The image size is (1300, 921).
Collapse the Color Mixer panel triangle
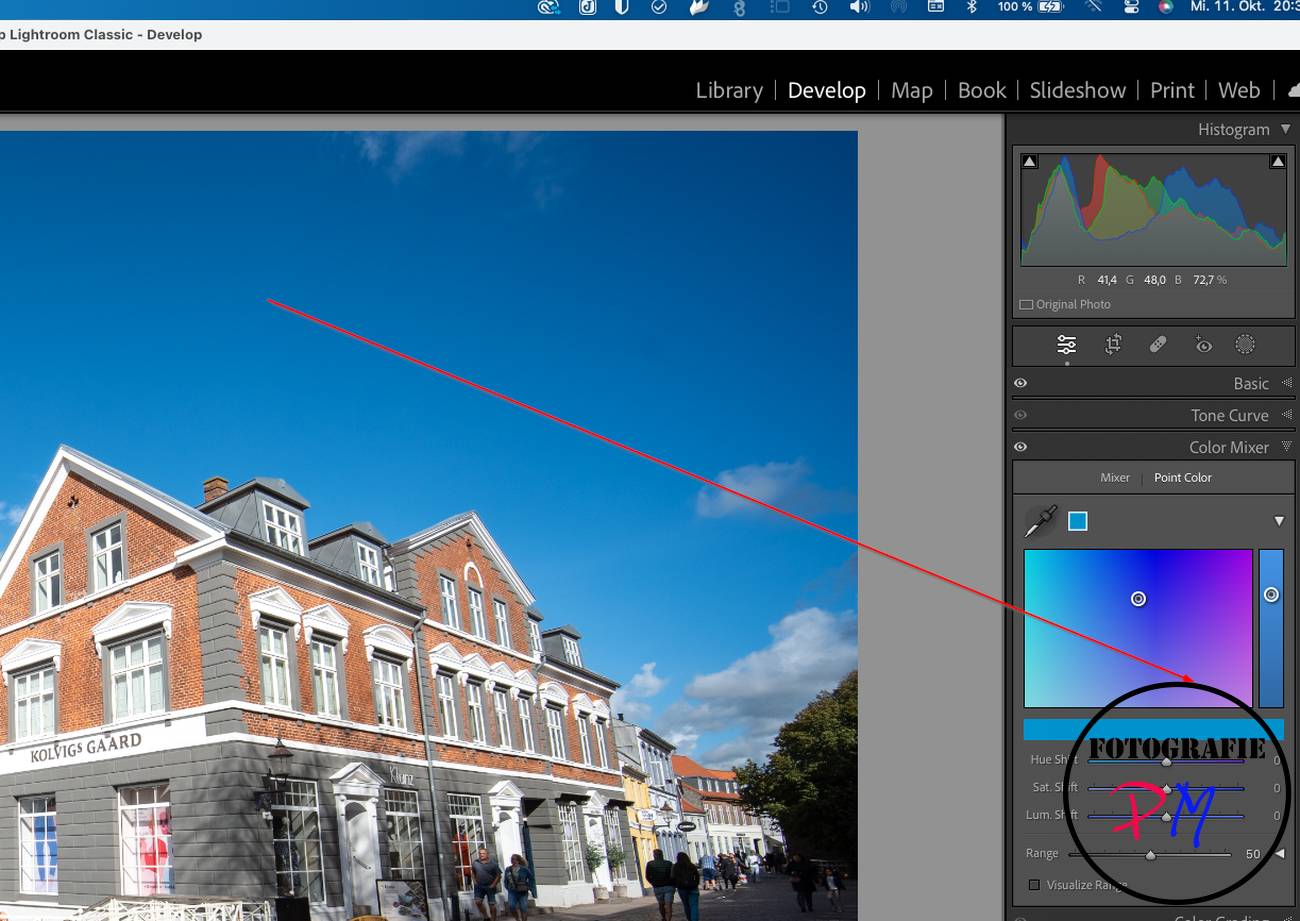pos(1287,447)
